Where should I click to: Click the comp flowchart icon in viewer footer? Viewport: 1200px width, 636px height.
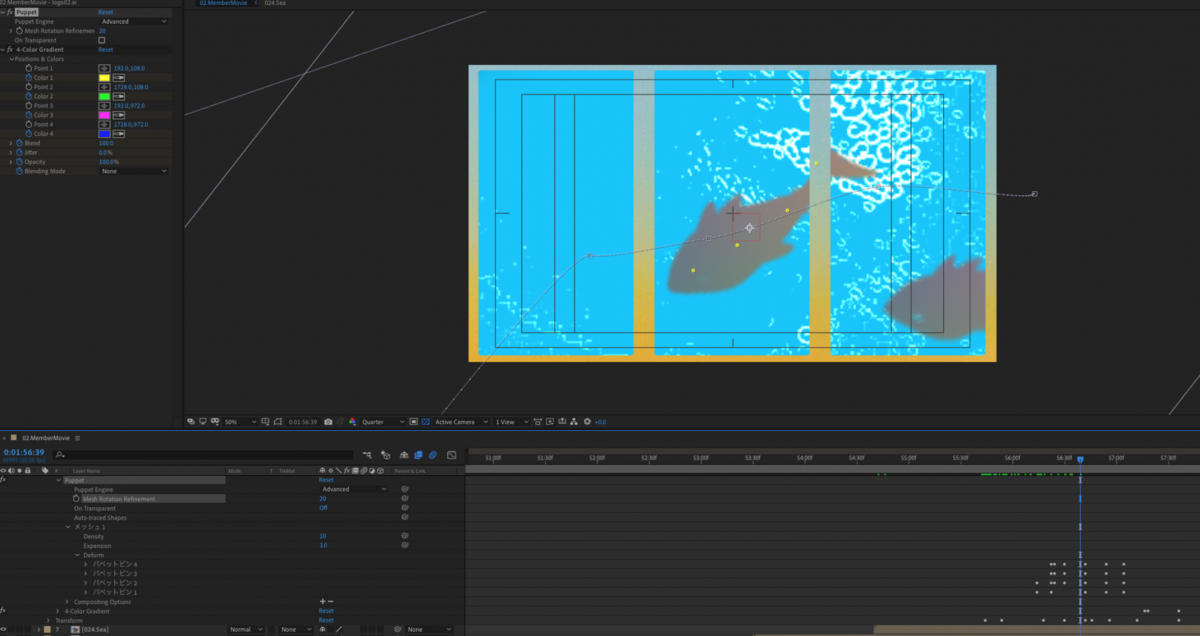(x=575, y=422)
